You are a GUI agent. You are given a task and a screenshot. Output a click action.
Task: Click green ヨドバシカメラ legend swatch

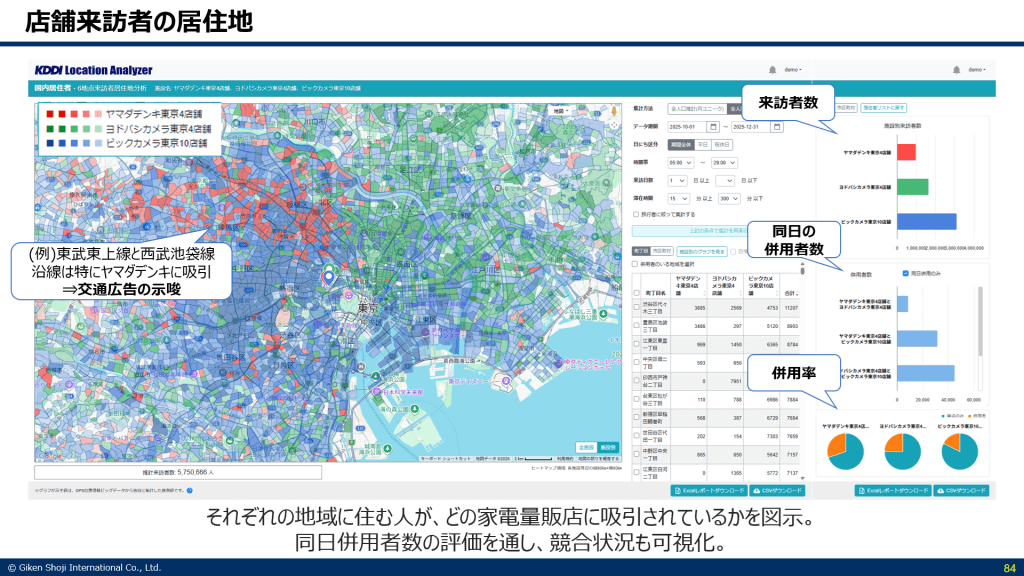50,129
